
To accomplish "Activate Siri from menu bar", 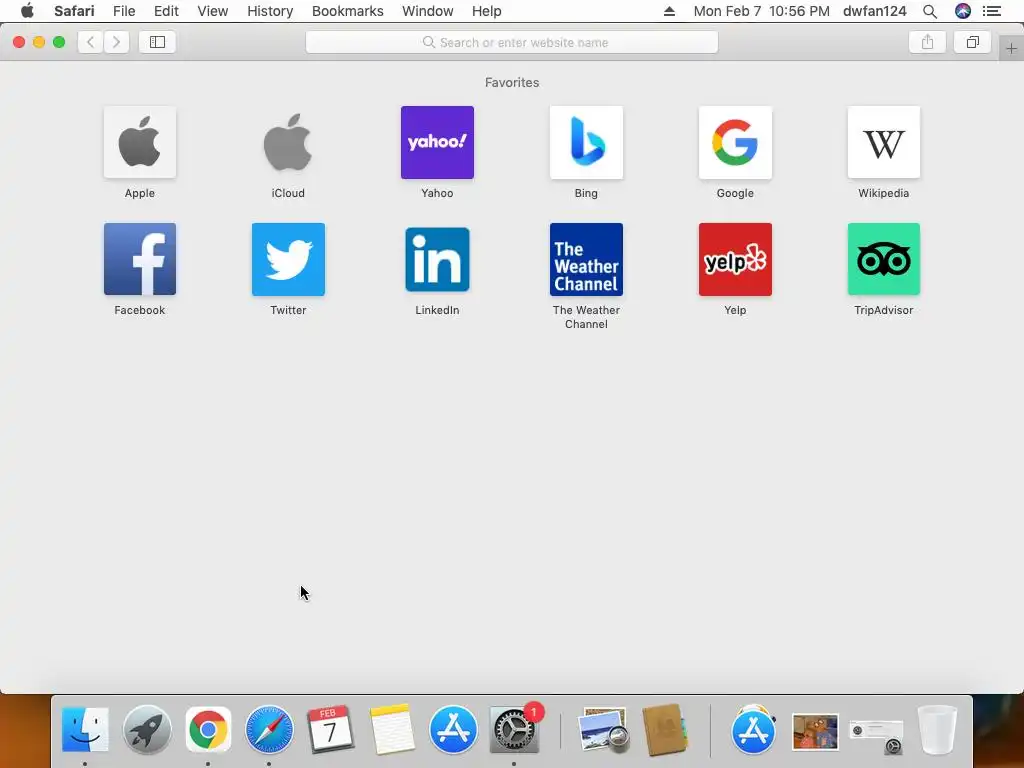I will tap(963, 11).
